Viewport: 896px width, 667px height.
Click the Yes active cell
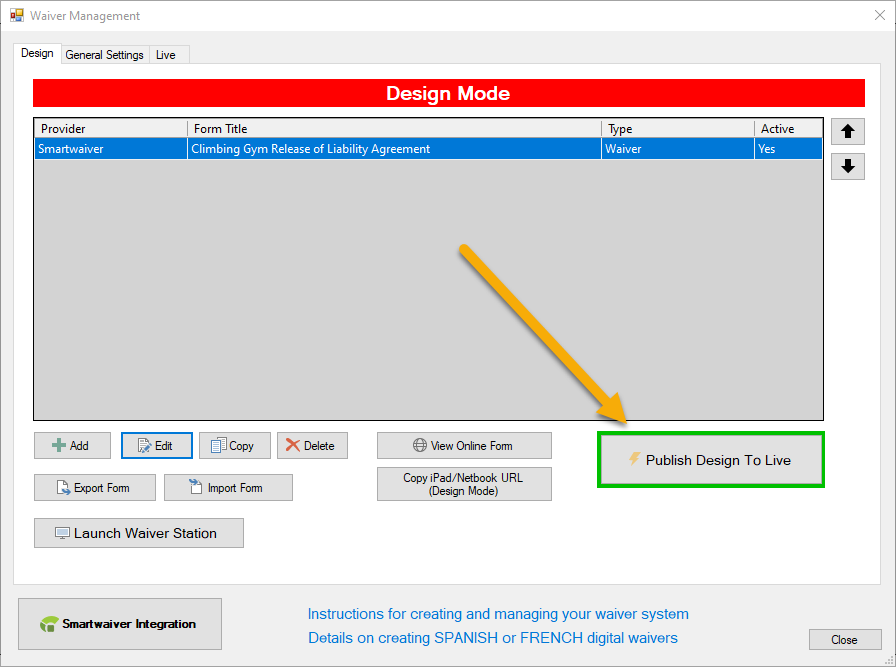(789, 149)
